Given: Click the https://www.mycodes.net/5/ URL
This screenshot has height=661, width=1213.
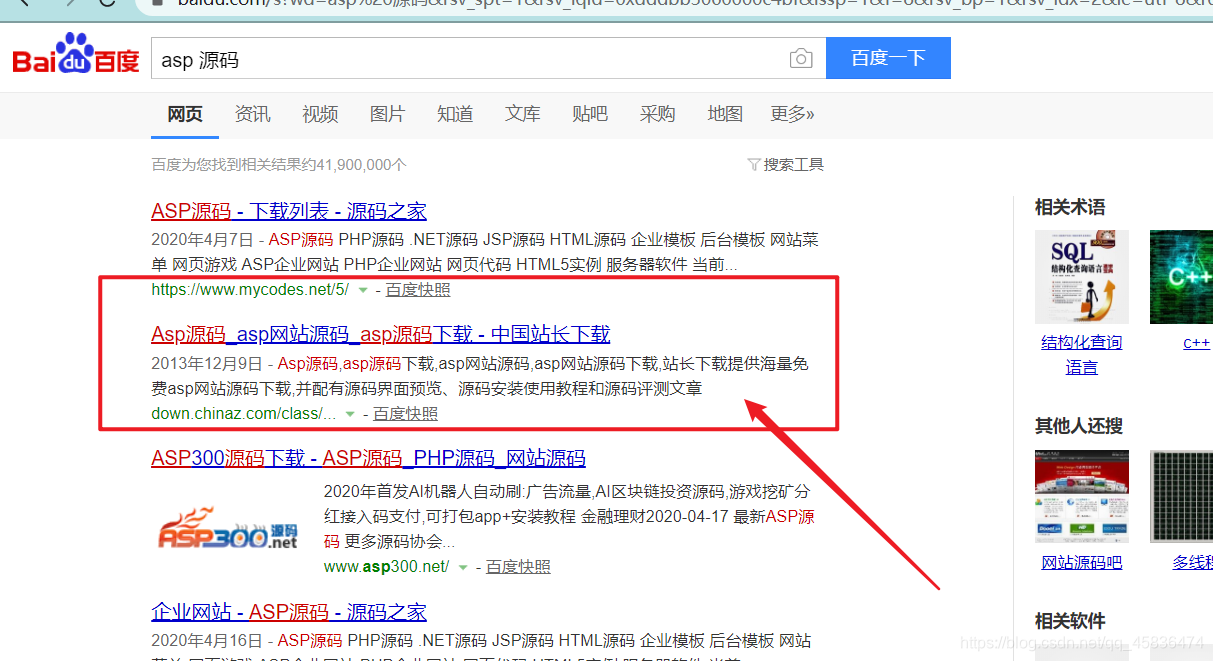Looking at the screenshot, I should point(250,290).
